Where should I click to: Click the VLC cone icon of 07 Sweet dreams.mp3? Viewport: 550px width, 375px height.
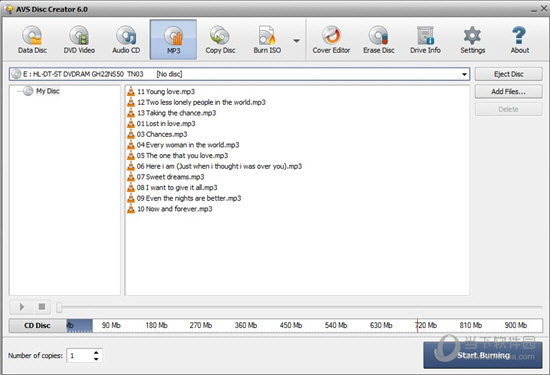coord(131,177)
